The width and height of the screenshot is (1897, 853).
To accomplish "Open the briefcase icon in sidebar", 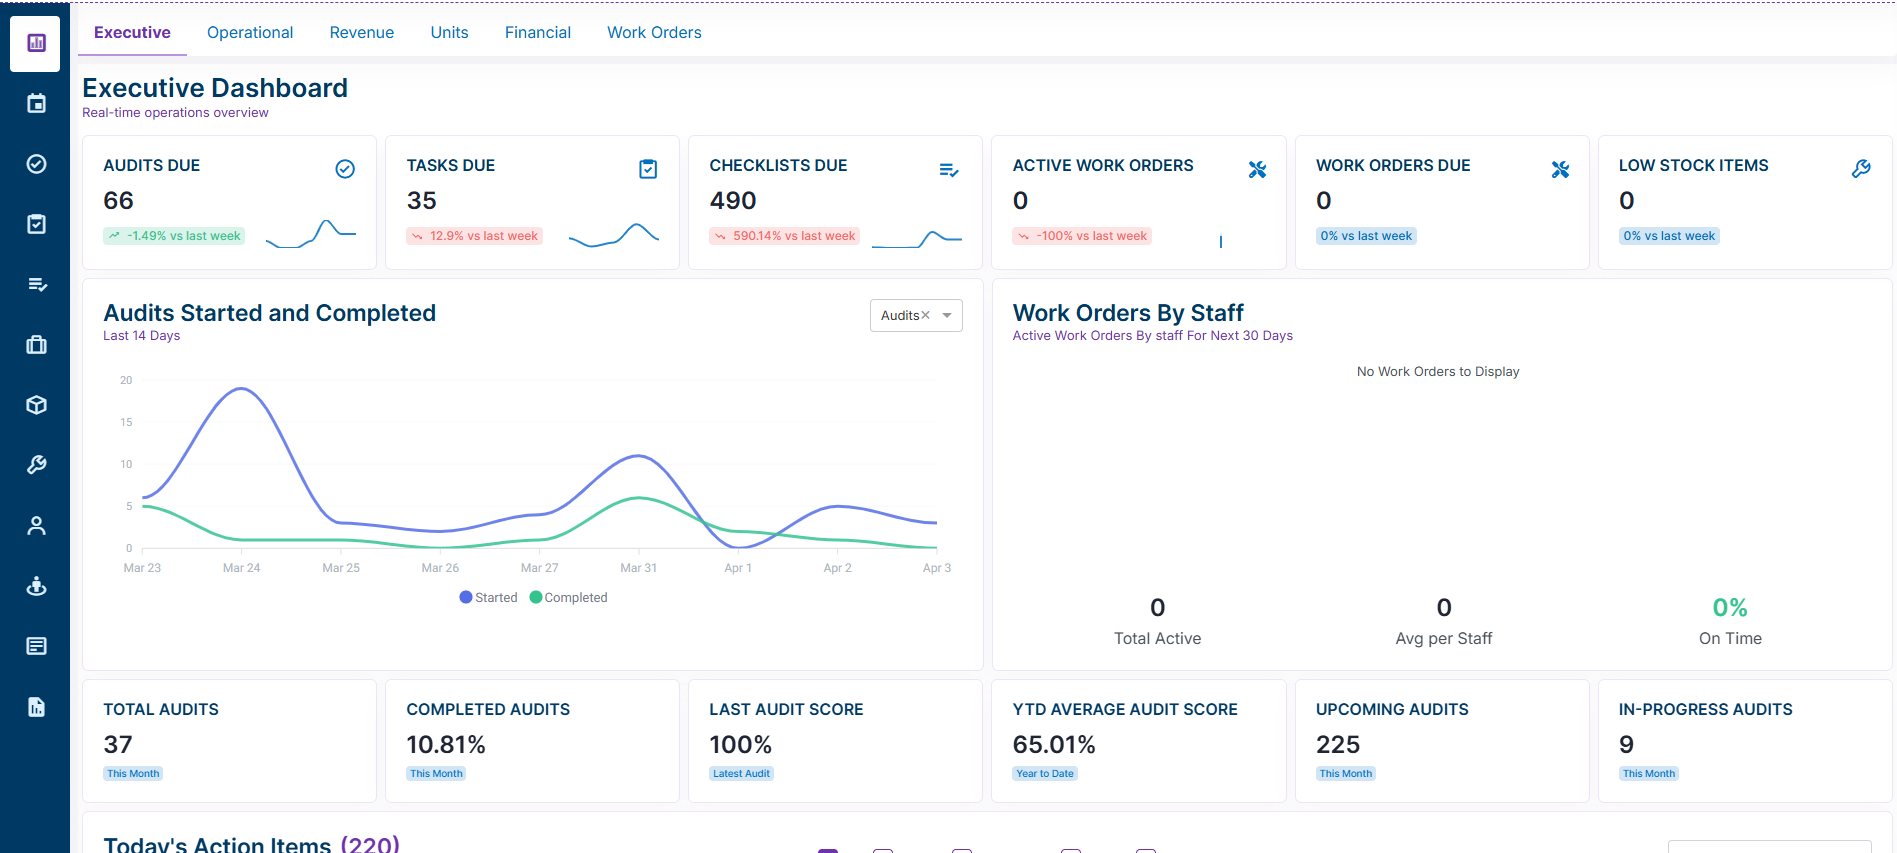I will click(x=36, y=345).
